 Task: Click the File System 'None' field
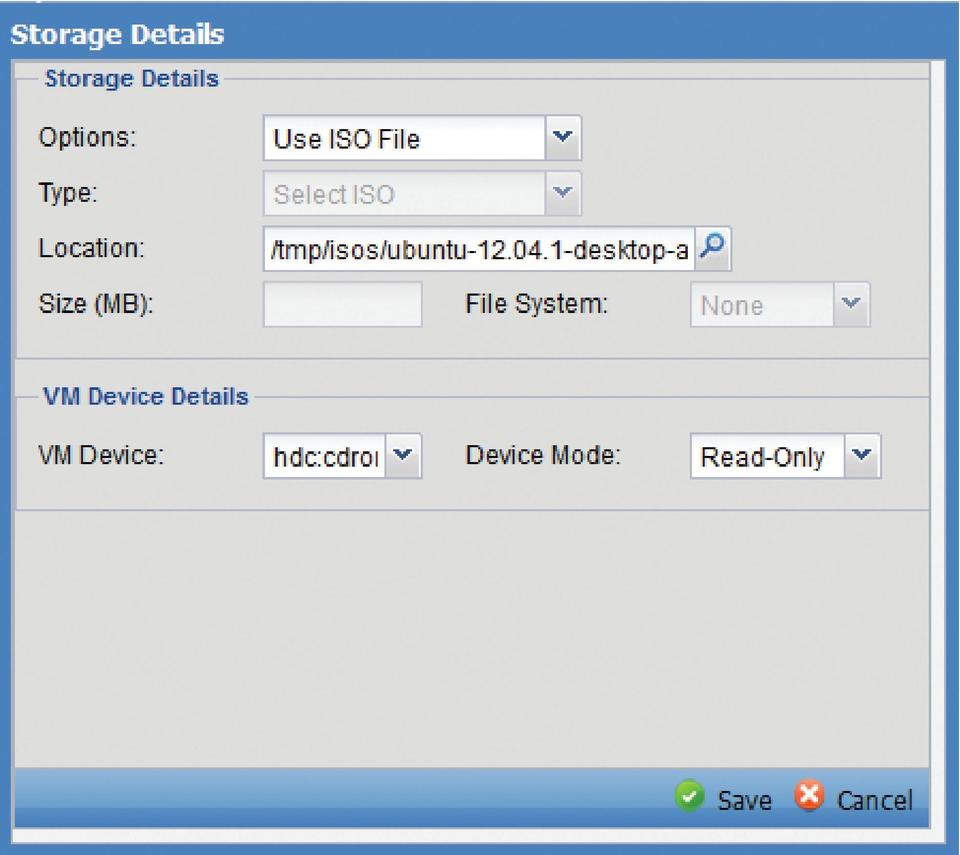[761, 305]
